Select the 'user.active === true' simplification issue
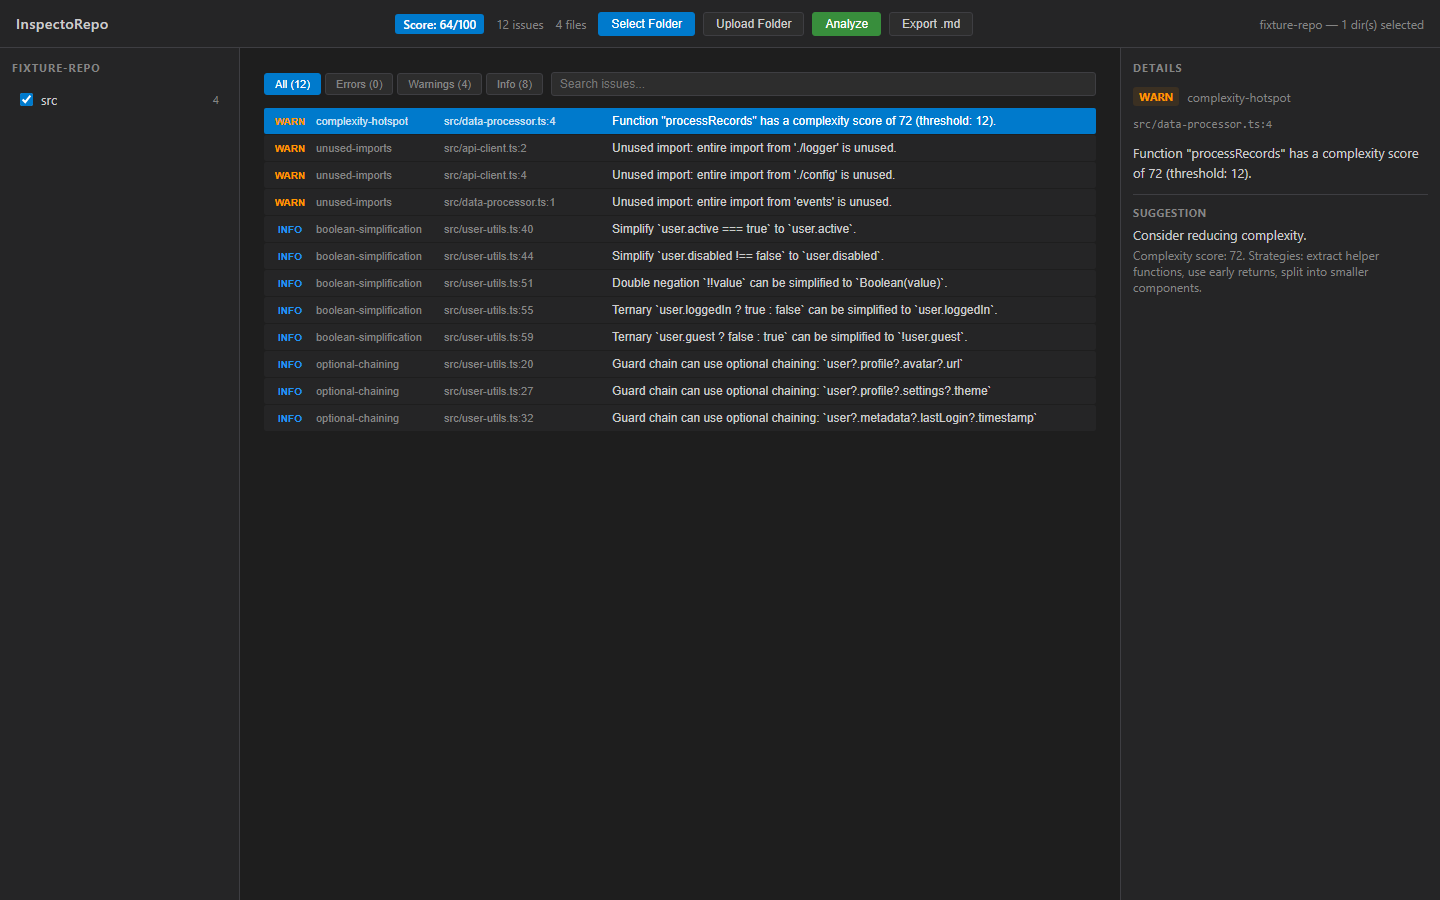Image resolution: width=1440 pixels, height=900 pixels. tap(680, 229)
